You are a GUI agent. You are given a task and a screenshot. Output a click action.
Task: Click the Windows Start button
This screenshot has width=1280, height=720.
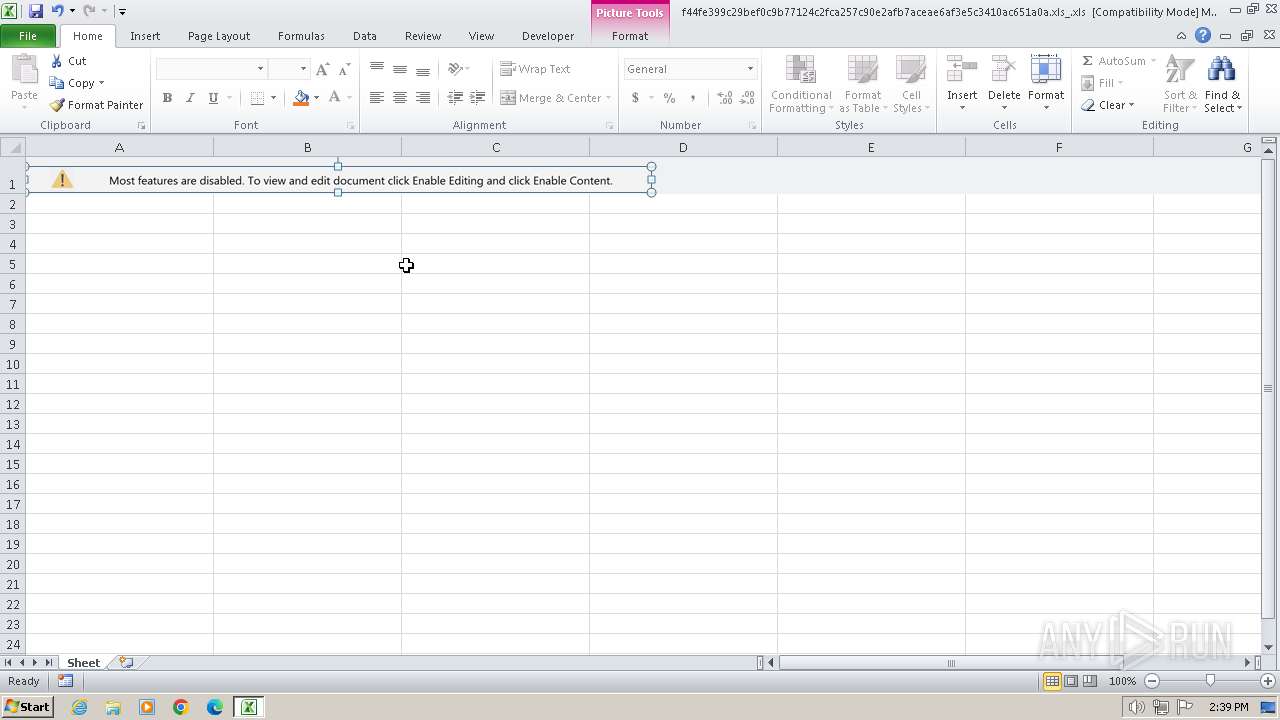coord(27,707)
